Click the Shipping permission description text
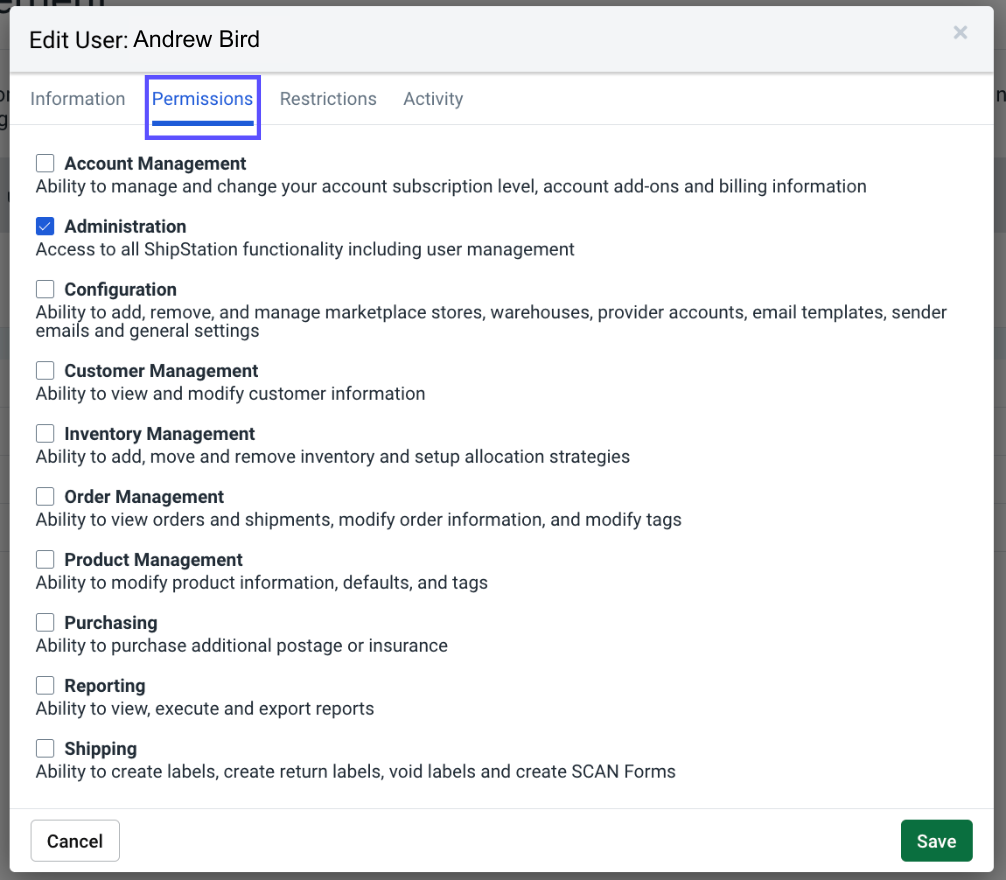Viewport: 1006px width, 880px height. (355, 771)
